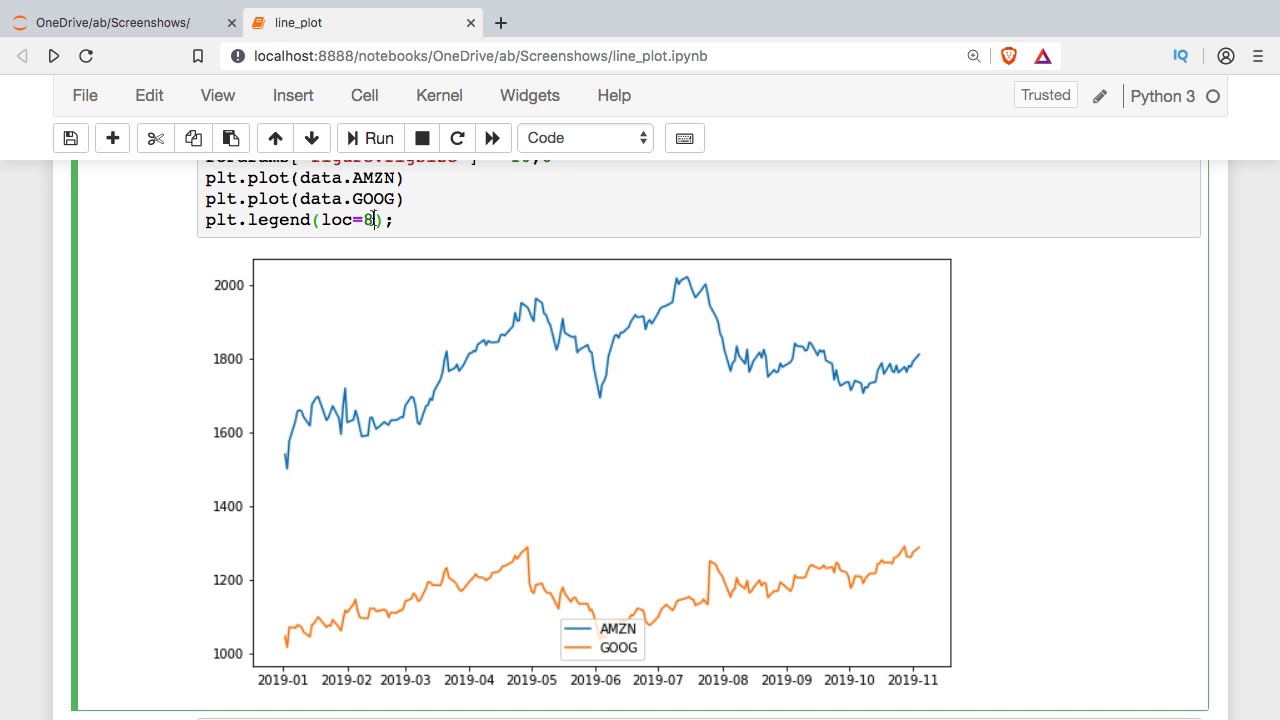The width and height of the screenshot is (1280, 720).
Task: Expand the Code cell type dropdown
Action: coord(585,138)
